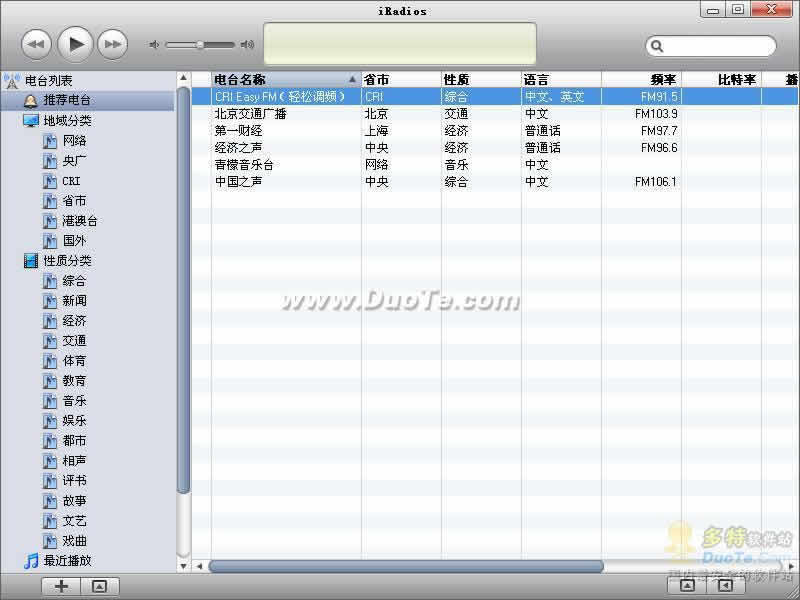
Task: Select the 中国之声 station row
Action: pyautogui.click(x=495, y=182)
